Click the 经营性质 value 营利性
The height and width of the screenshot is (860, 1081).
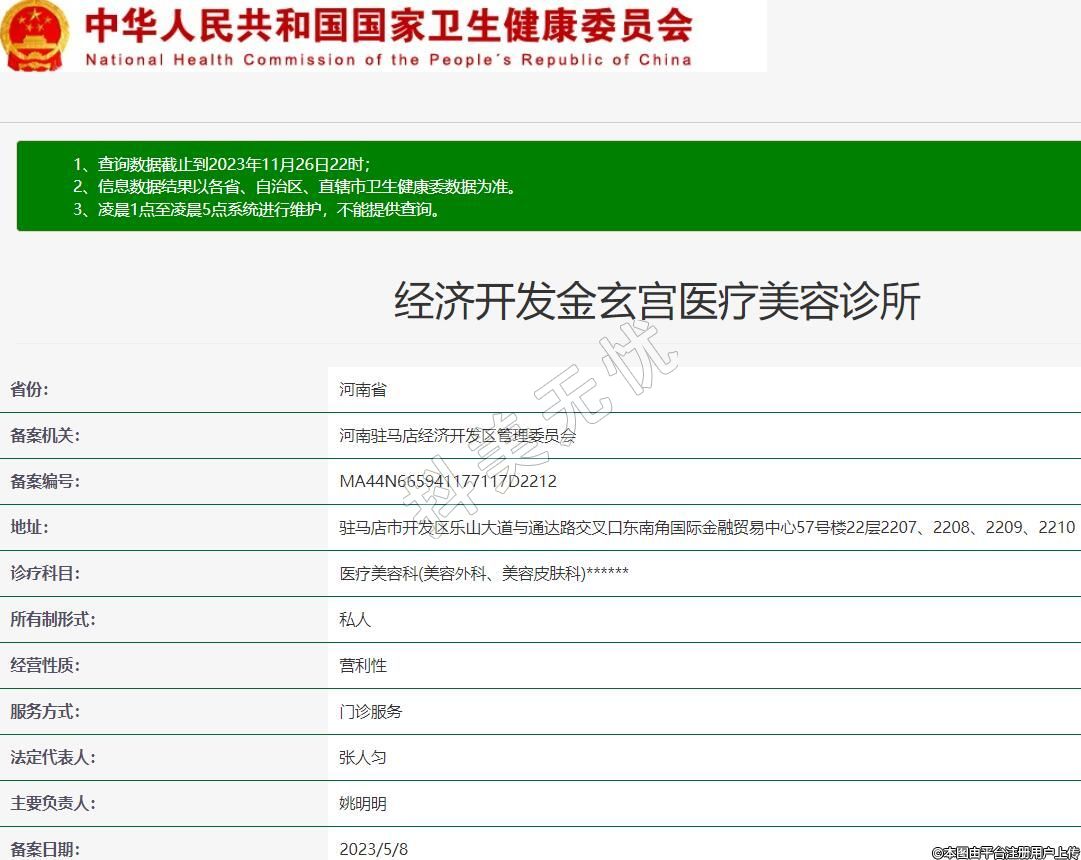(x=363, y=665)
